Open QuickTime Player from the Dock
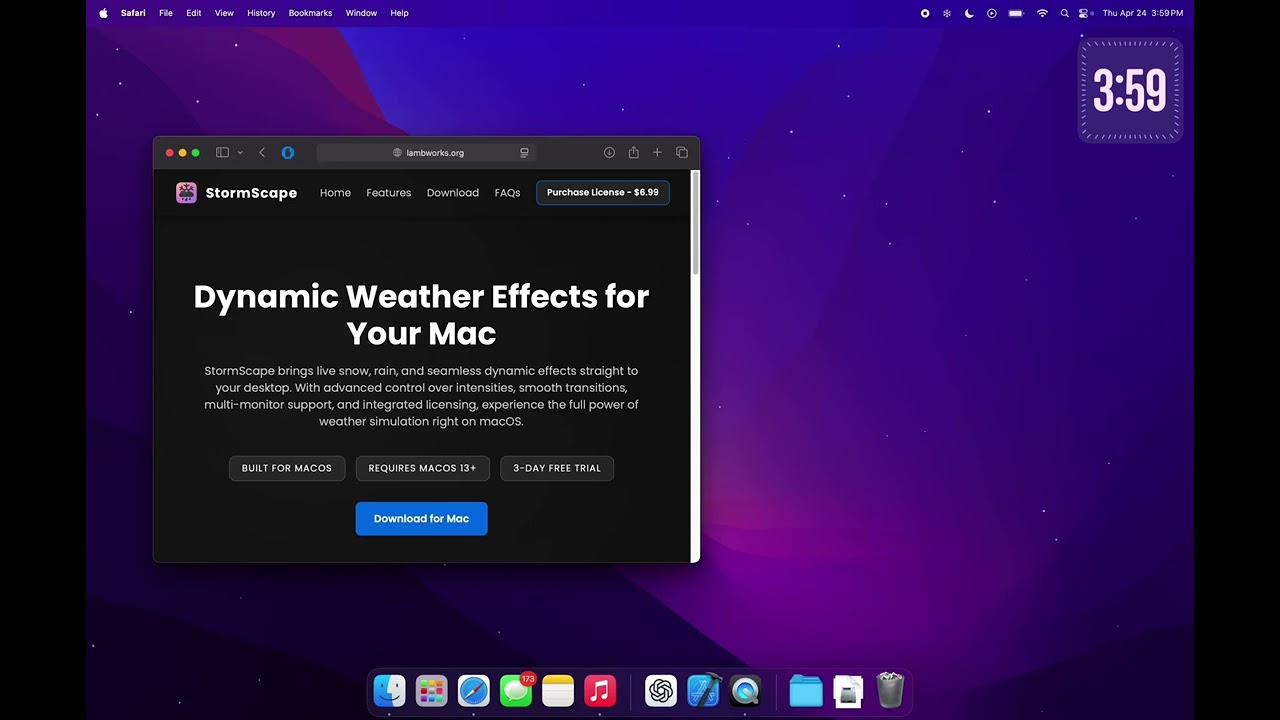This screenshot has height=720, width=1280. point(745,691)
